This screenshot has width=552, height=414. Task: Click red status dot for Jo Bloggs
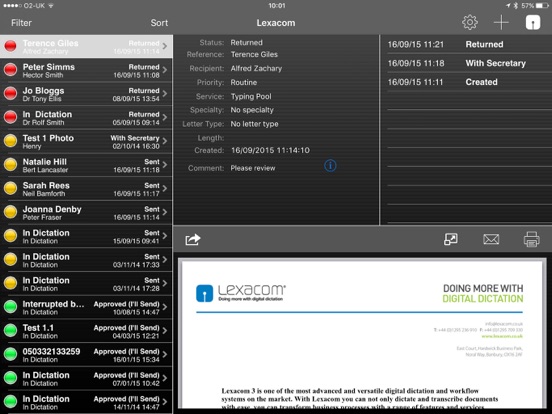[x=11, y=93]
